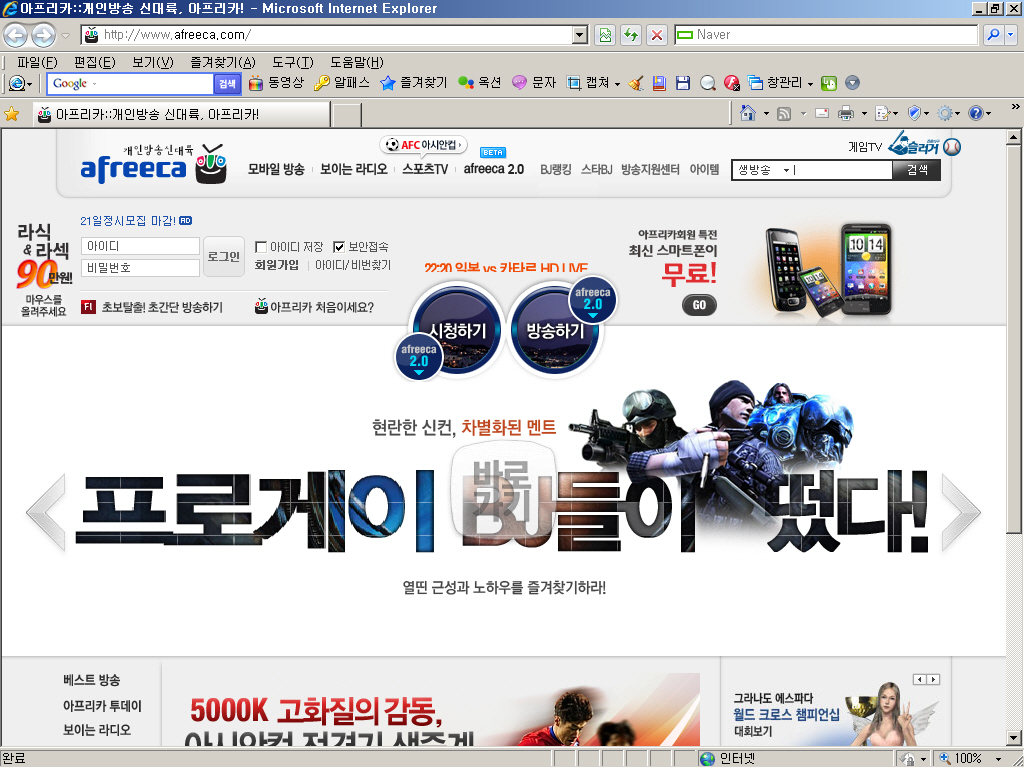Open the address bar URL dropdown
The width and height of the screenshot is (1024, 768).
coord(580,35)
